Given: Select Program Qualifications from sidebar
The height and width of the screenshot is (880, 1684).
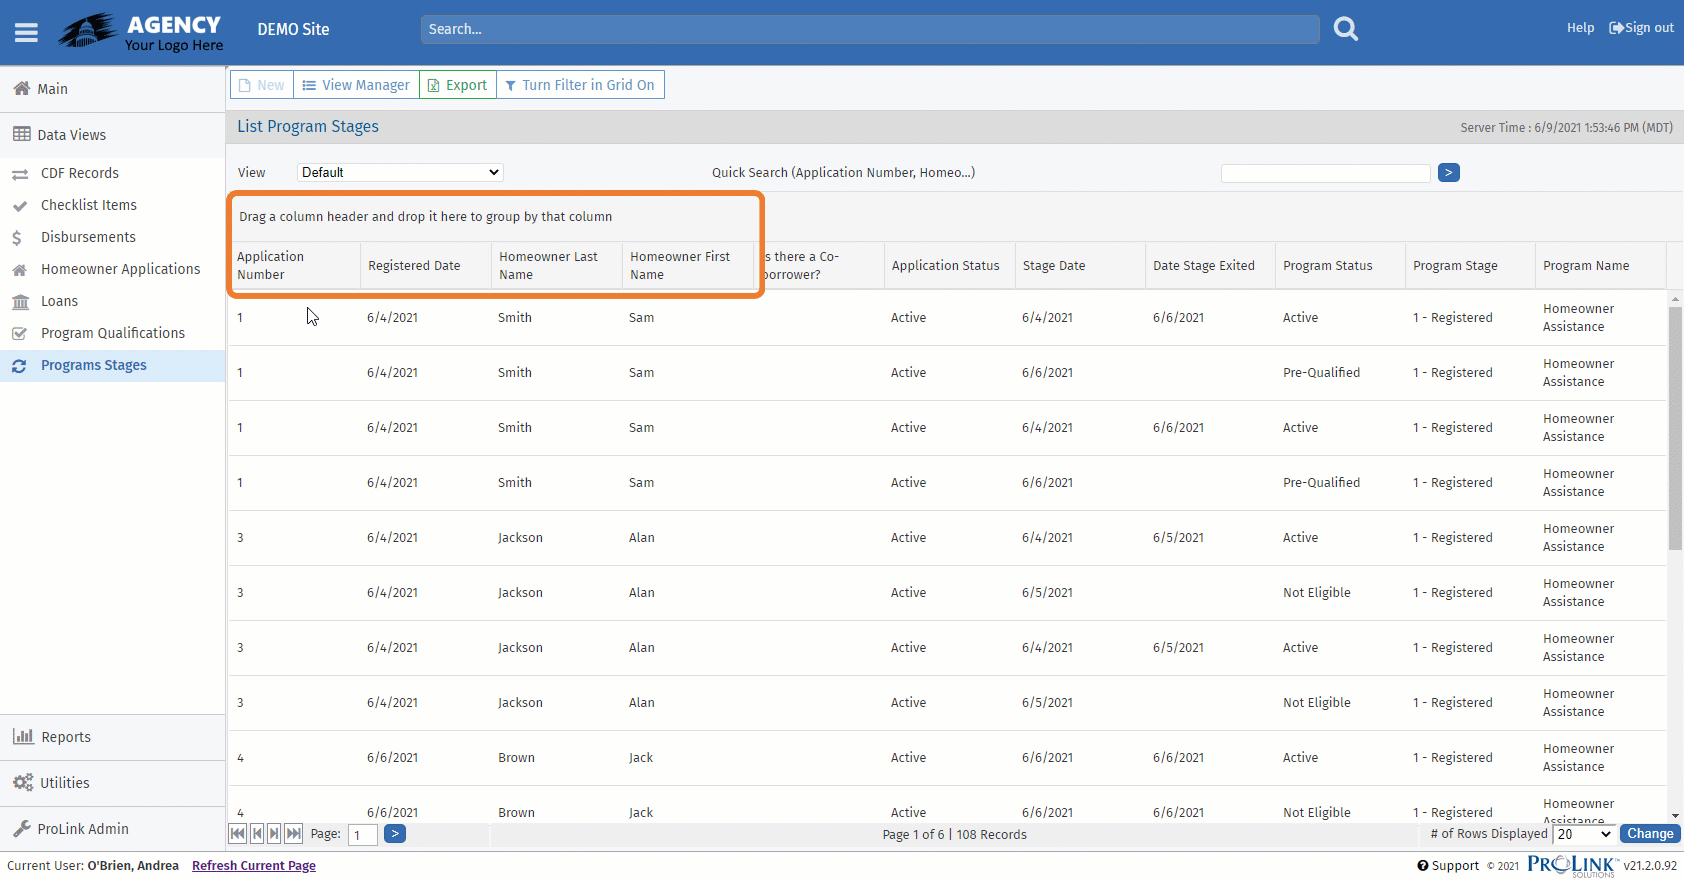Looking at the screenshot, I should [x=112, y=333].
